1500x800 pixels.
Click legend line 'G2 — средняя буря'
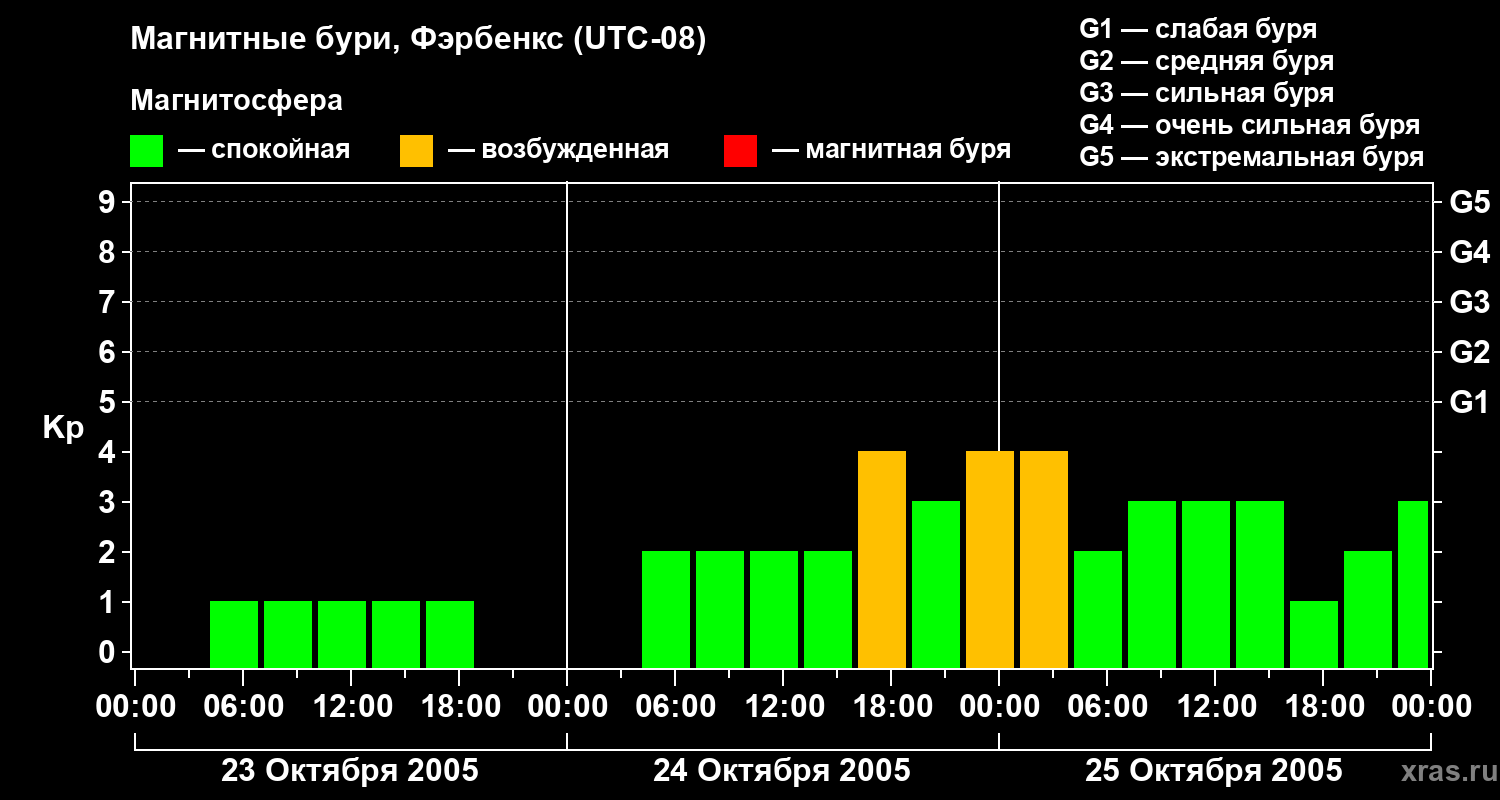click(1206, 61)
